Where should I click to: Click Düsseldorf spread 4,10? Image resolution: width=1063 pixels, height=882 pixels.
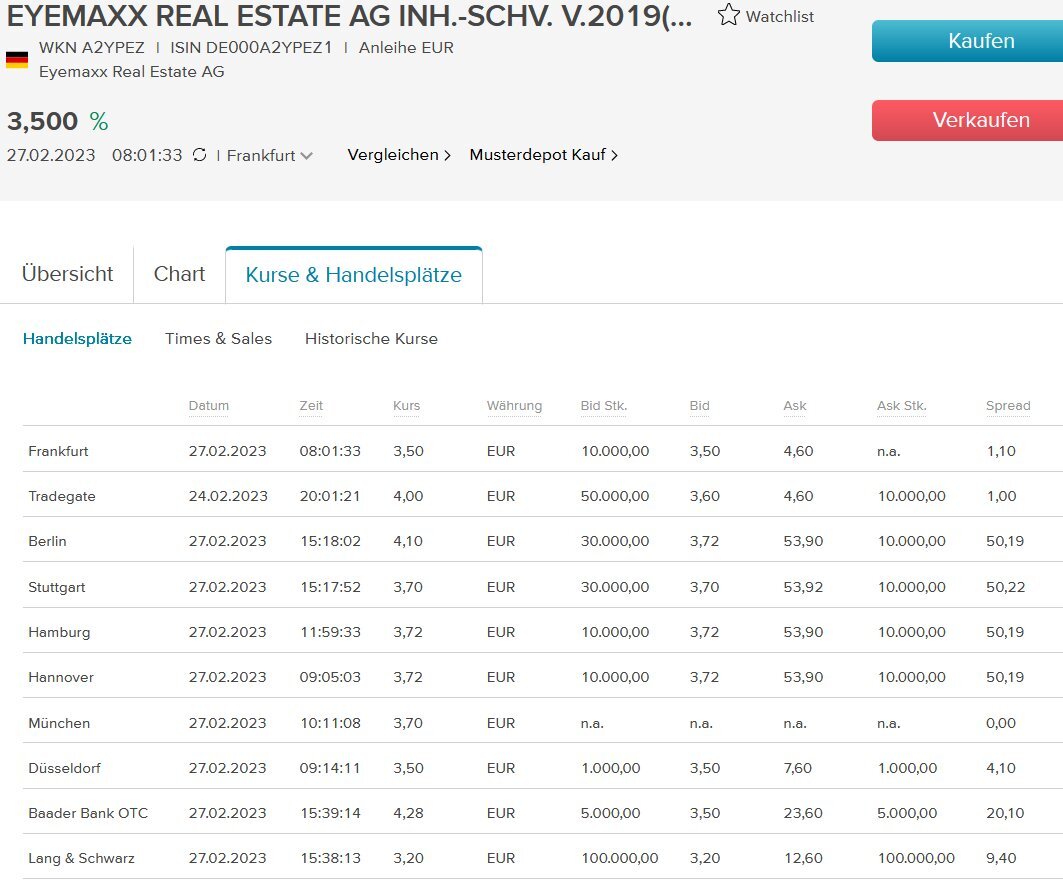click(1001, 768)
